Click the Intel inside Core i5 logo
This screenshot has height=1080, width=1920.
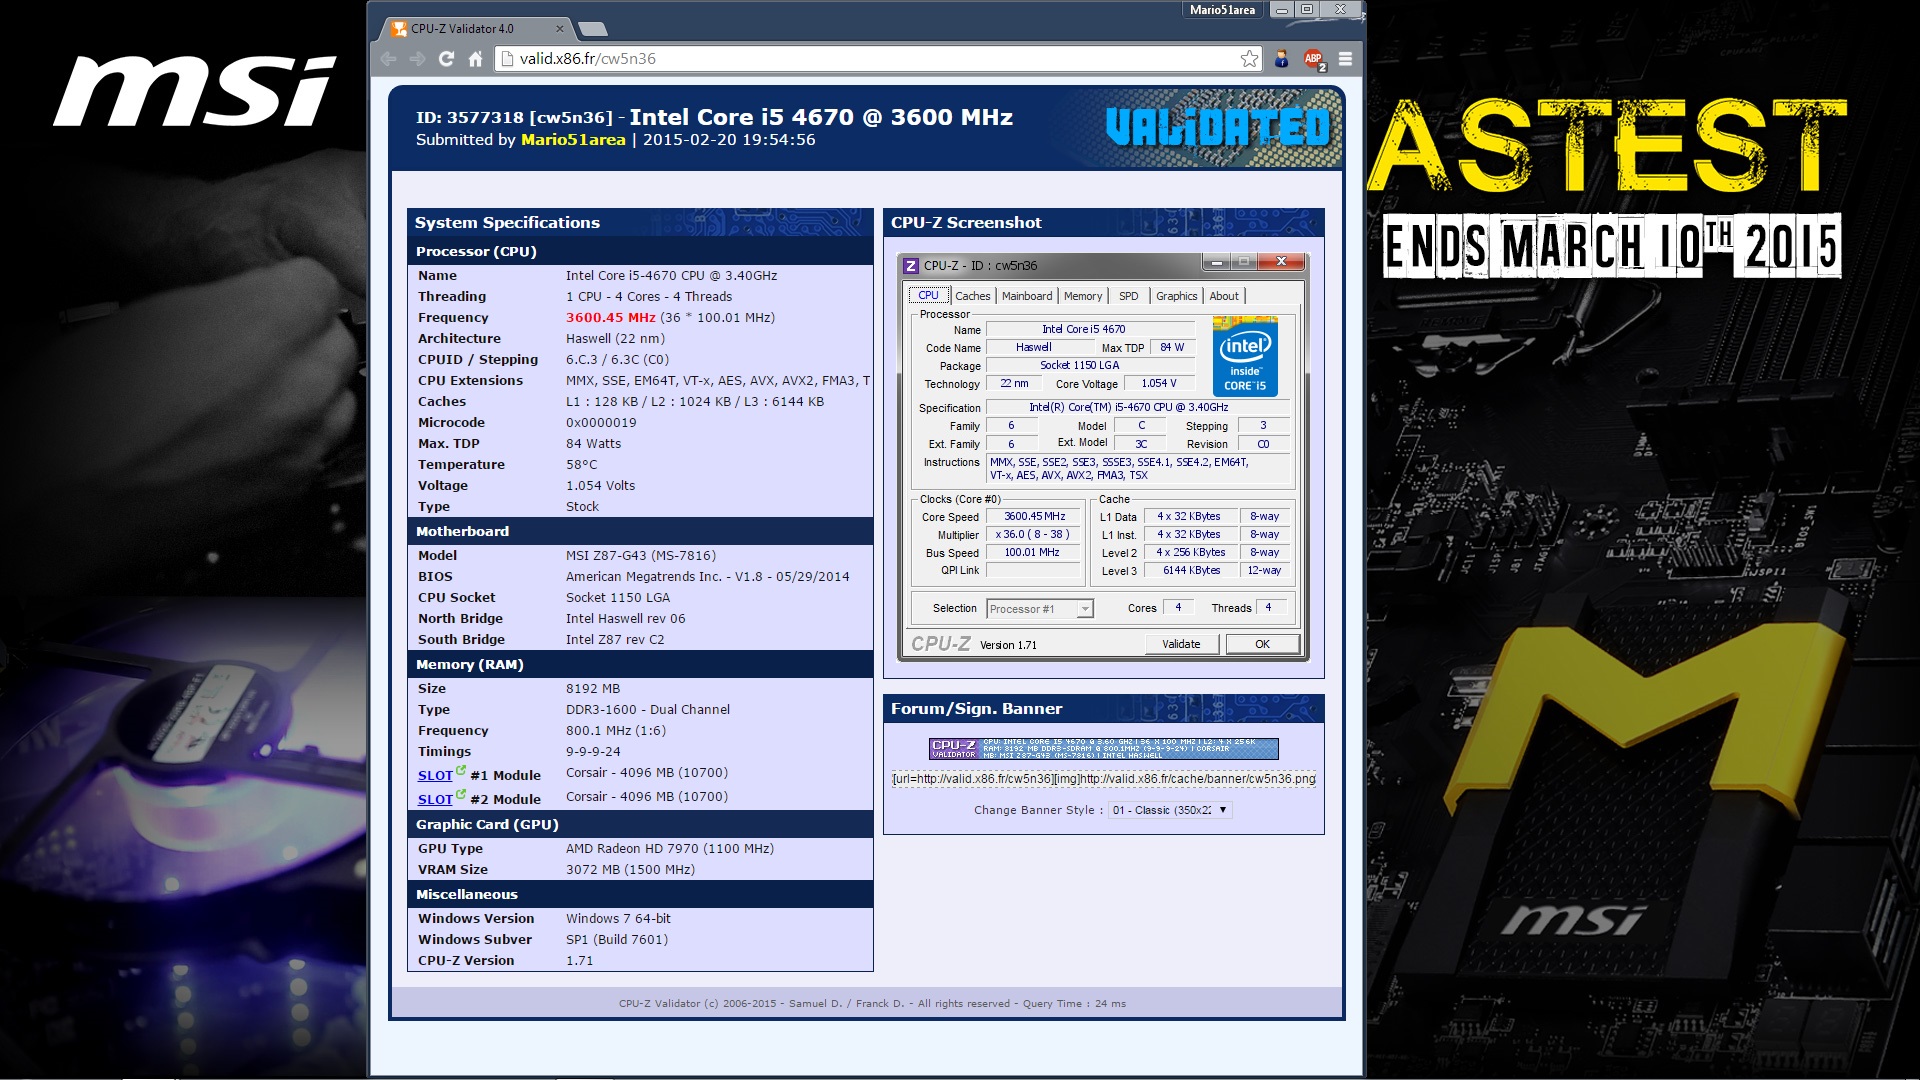1245,357
